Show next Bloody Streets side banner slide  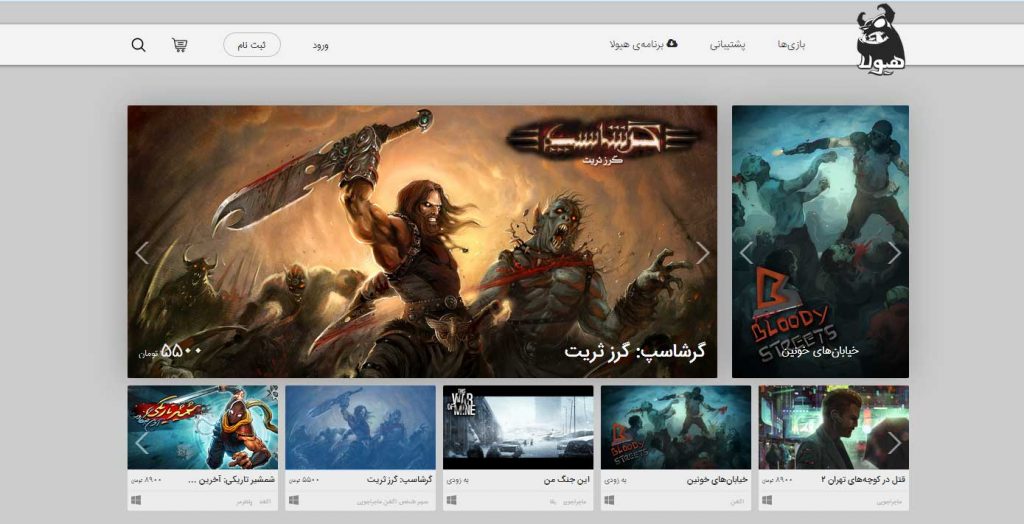point(894,253)
